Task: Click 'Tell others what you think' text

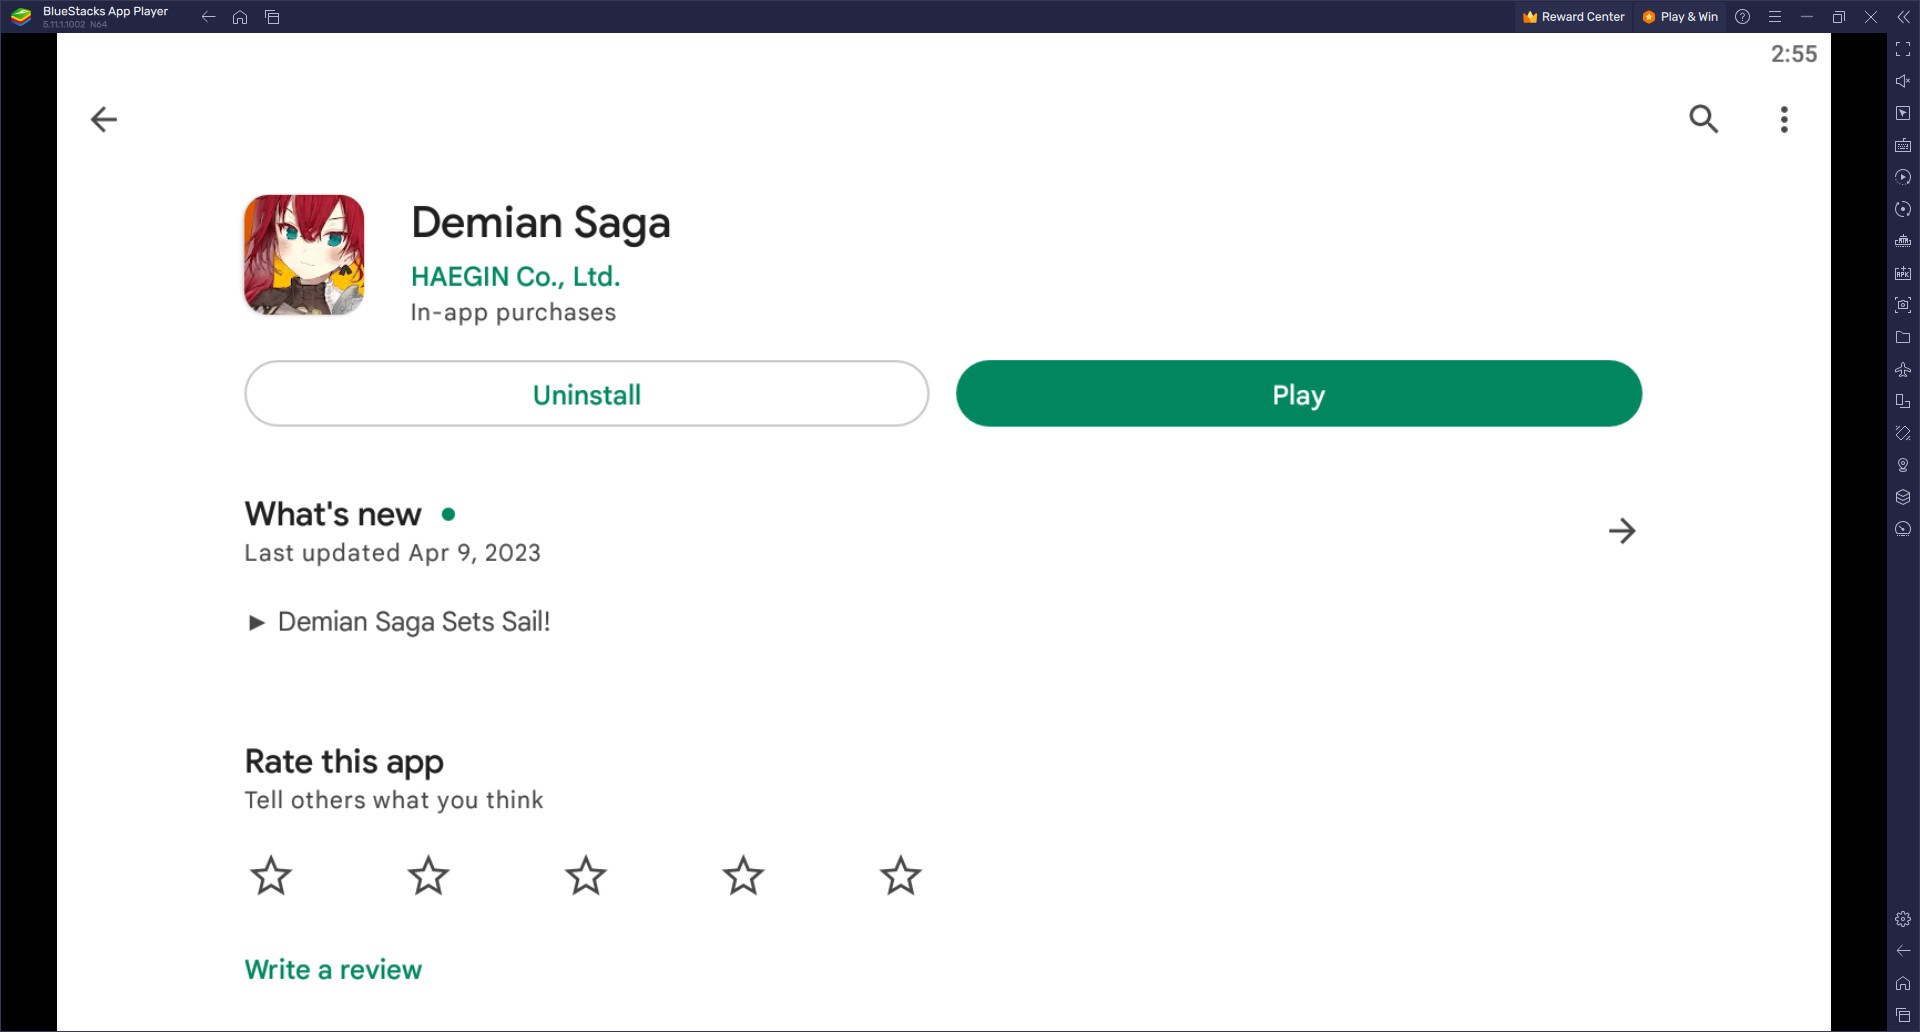Action: [x=394, y=800]
